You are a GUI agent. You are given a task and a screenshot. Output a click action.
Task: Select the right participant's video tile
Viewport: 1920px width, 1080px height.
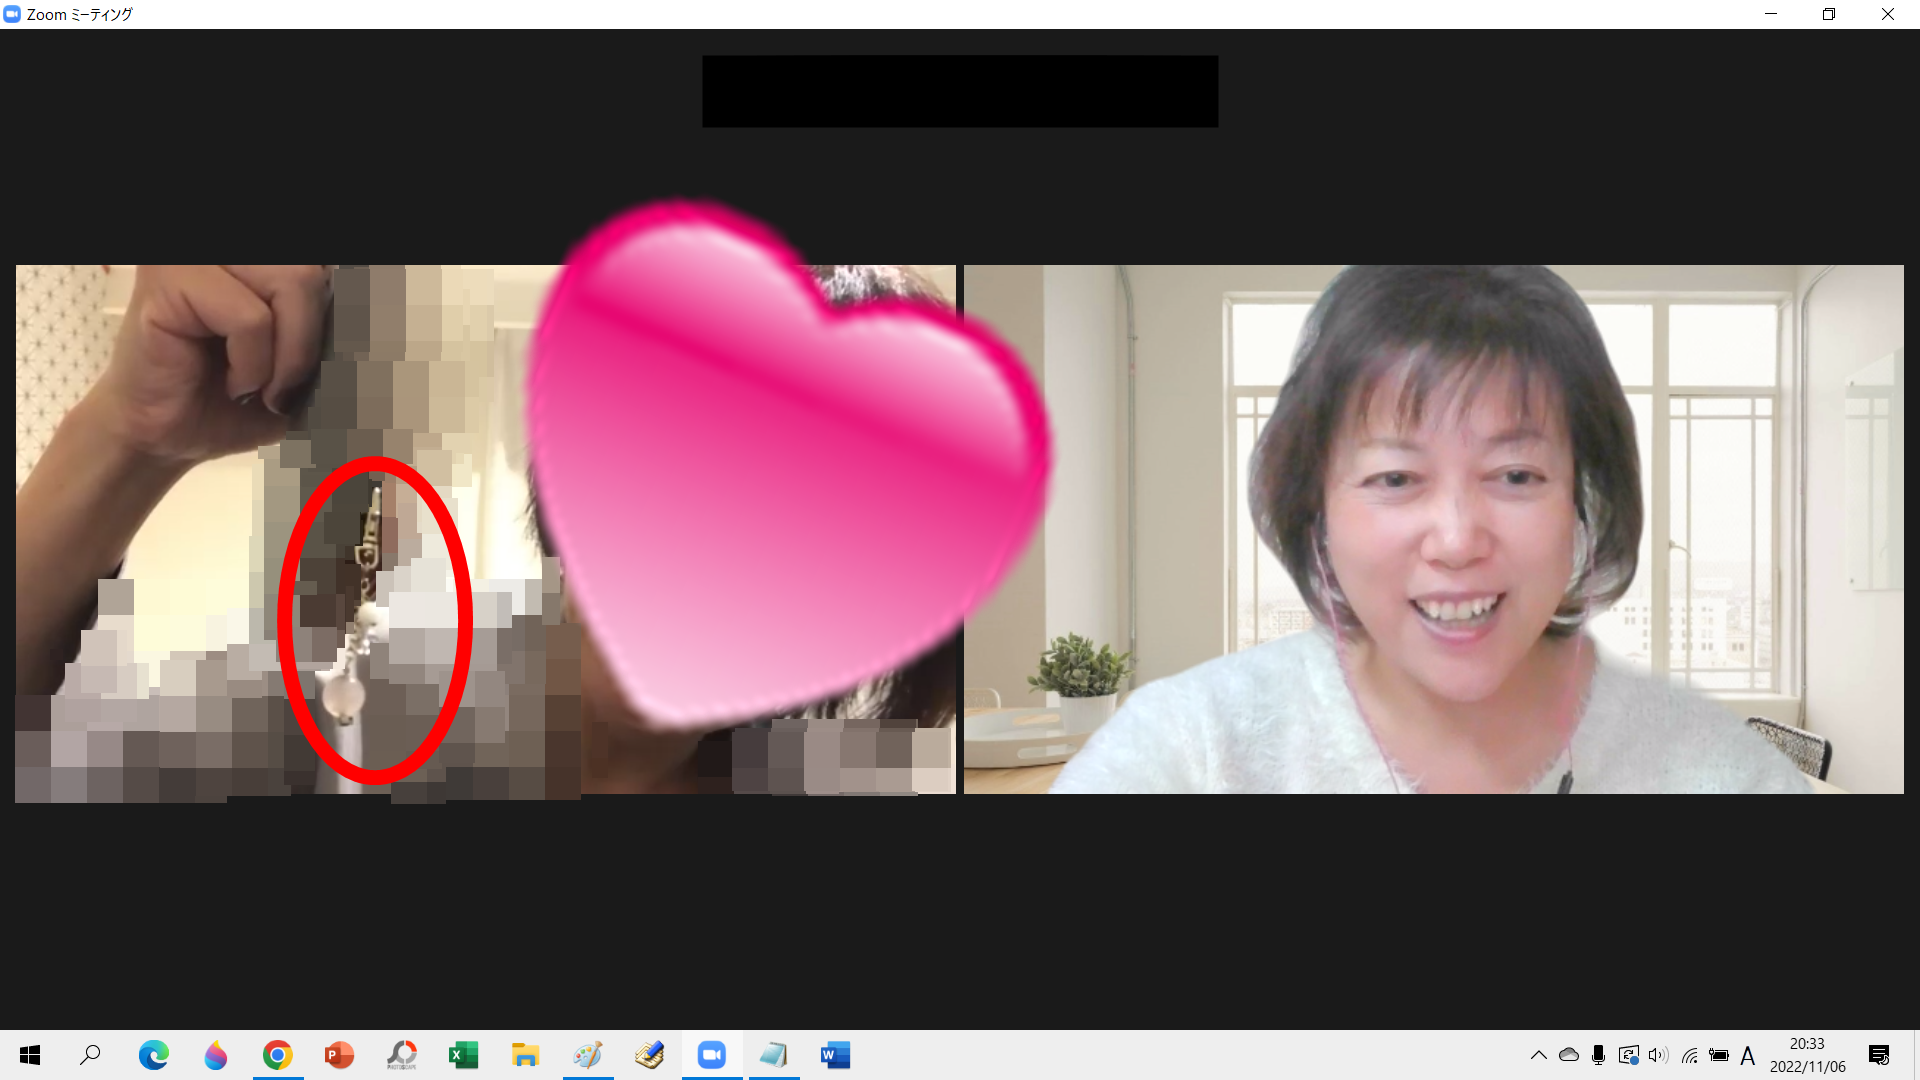1433,529
